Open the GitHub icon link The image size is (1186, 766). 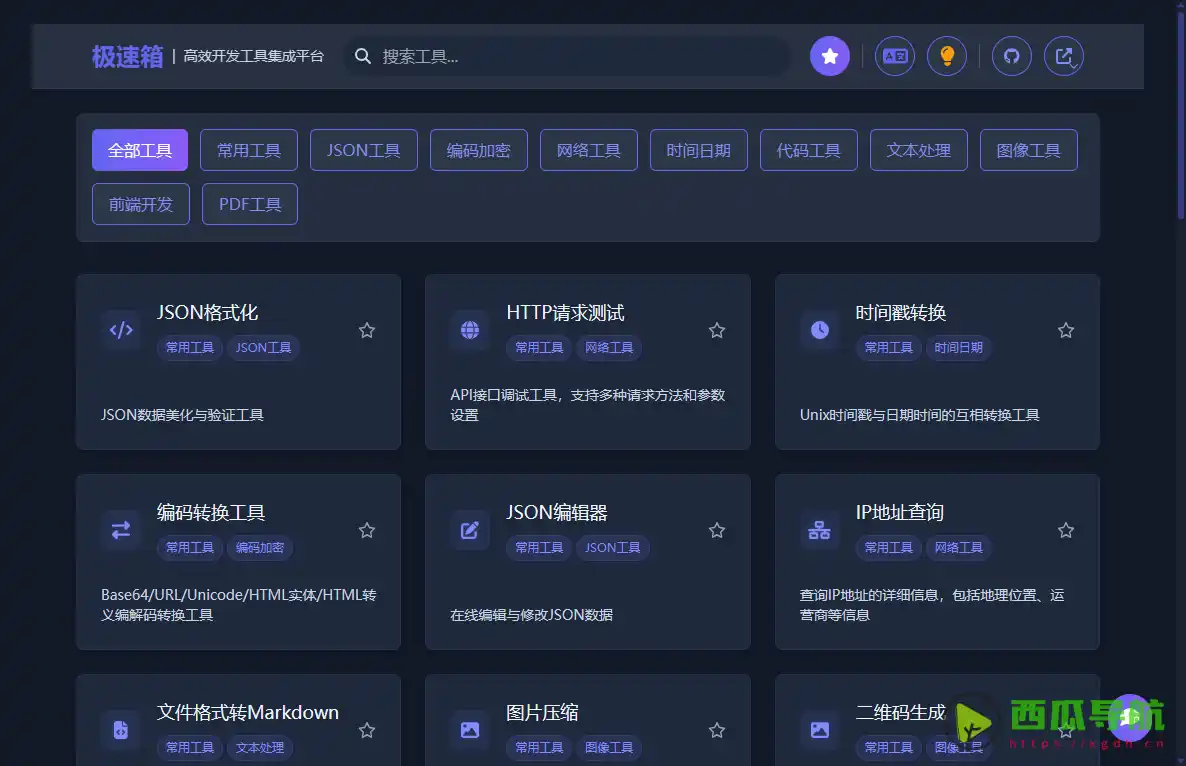(x=1011, y=56)
